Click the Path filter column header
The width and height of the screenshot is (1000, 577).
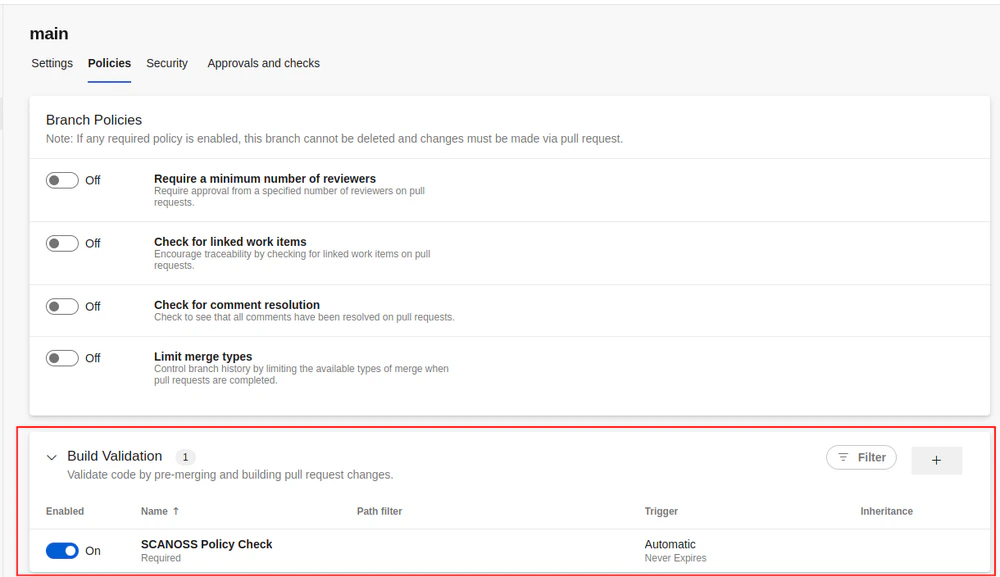(380, 511)
